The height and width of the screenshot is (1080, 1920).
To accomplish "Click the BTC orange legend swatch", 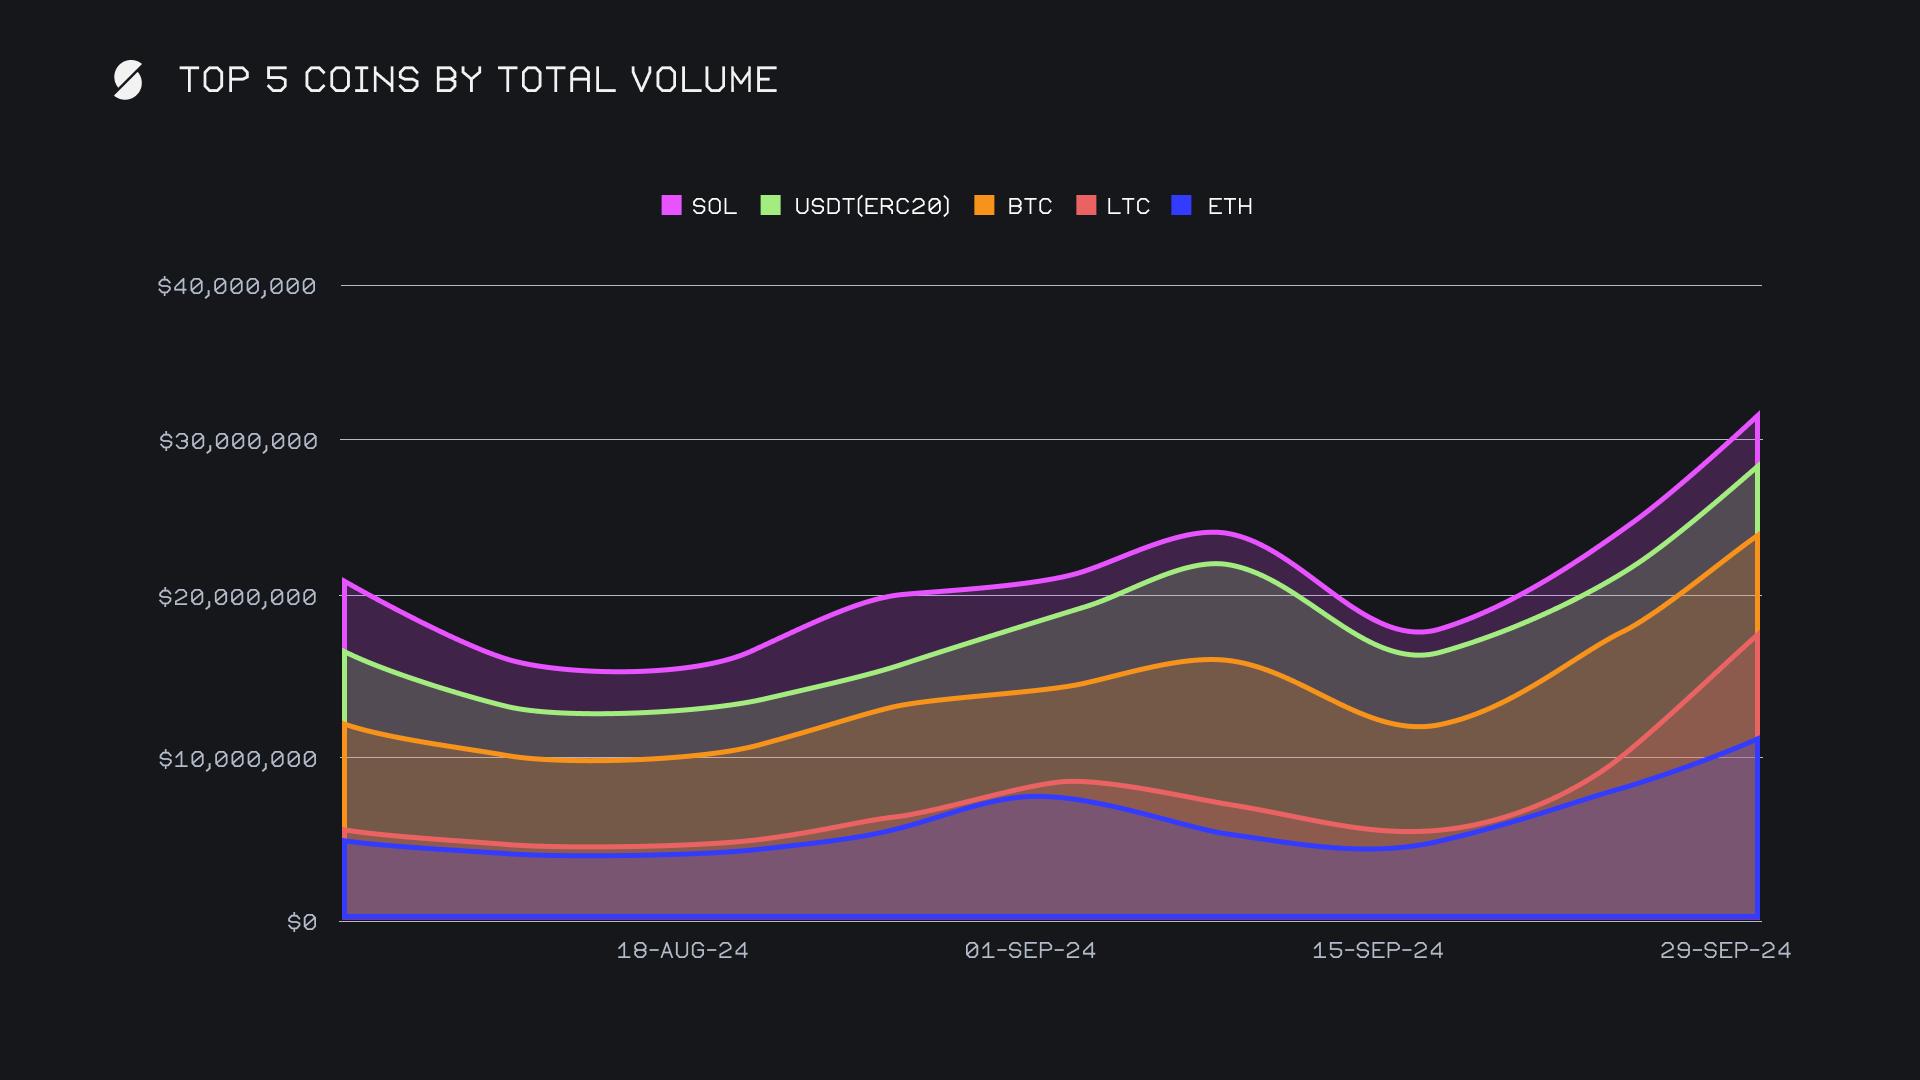I will tap(984, 206).
